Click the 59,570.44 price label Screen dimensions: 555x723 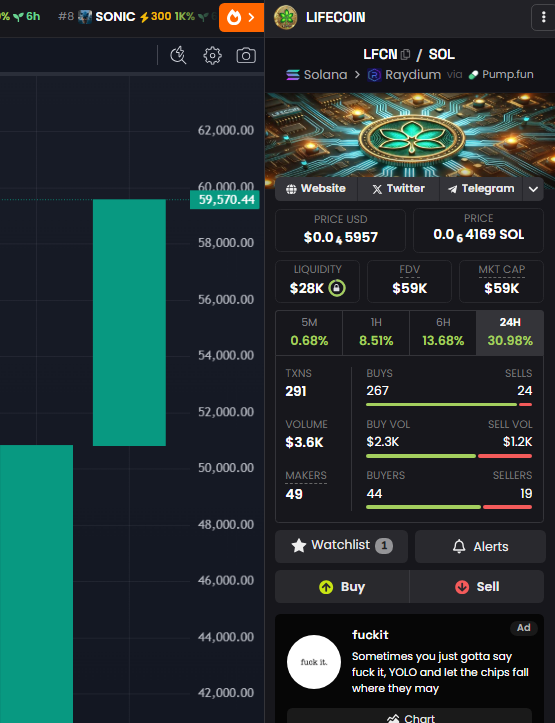tap(225, 200)
